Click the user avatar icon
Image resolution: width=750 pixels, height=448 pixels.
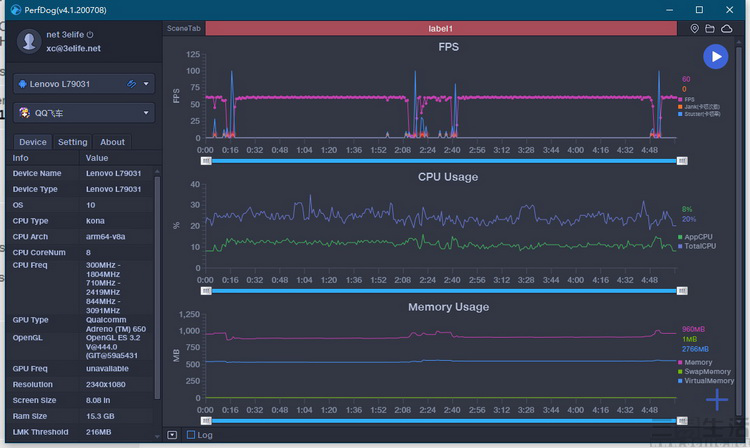pyautogui.click(x=29, y=41)
